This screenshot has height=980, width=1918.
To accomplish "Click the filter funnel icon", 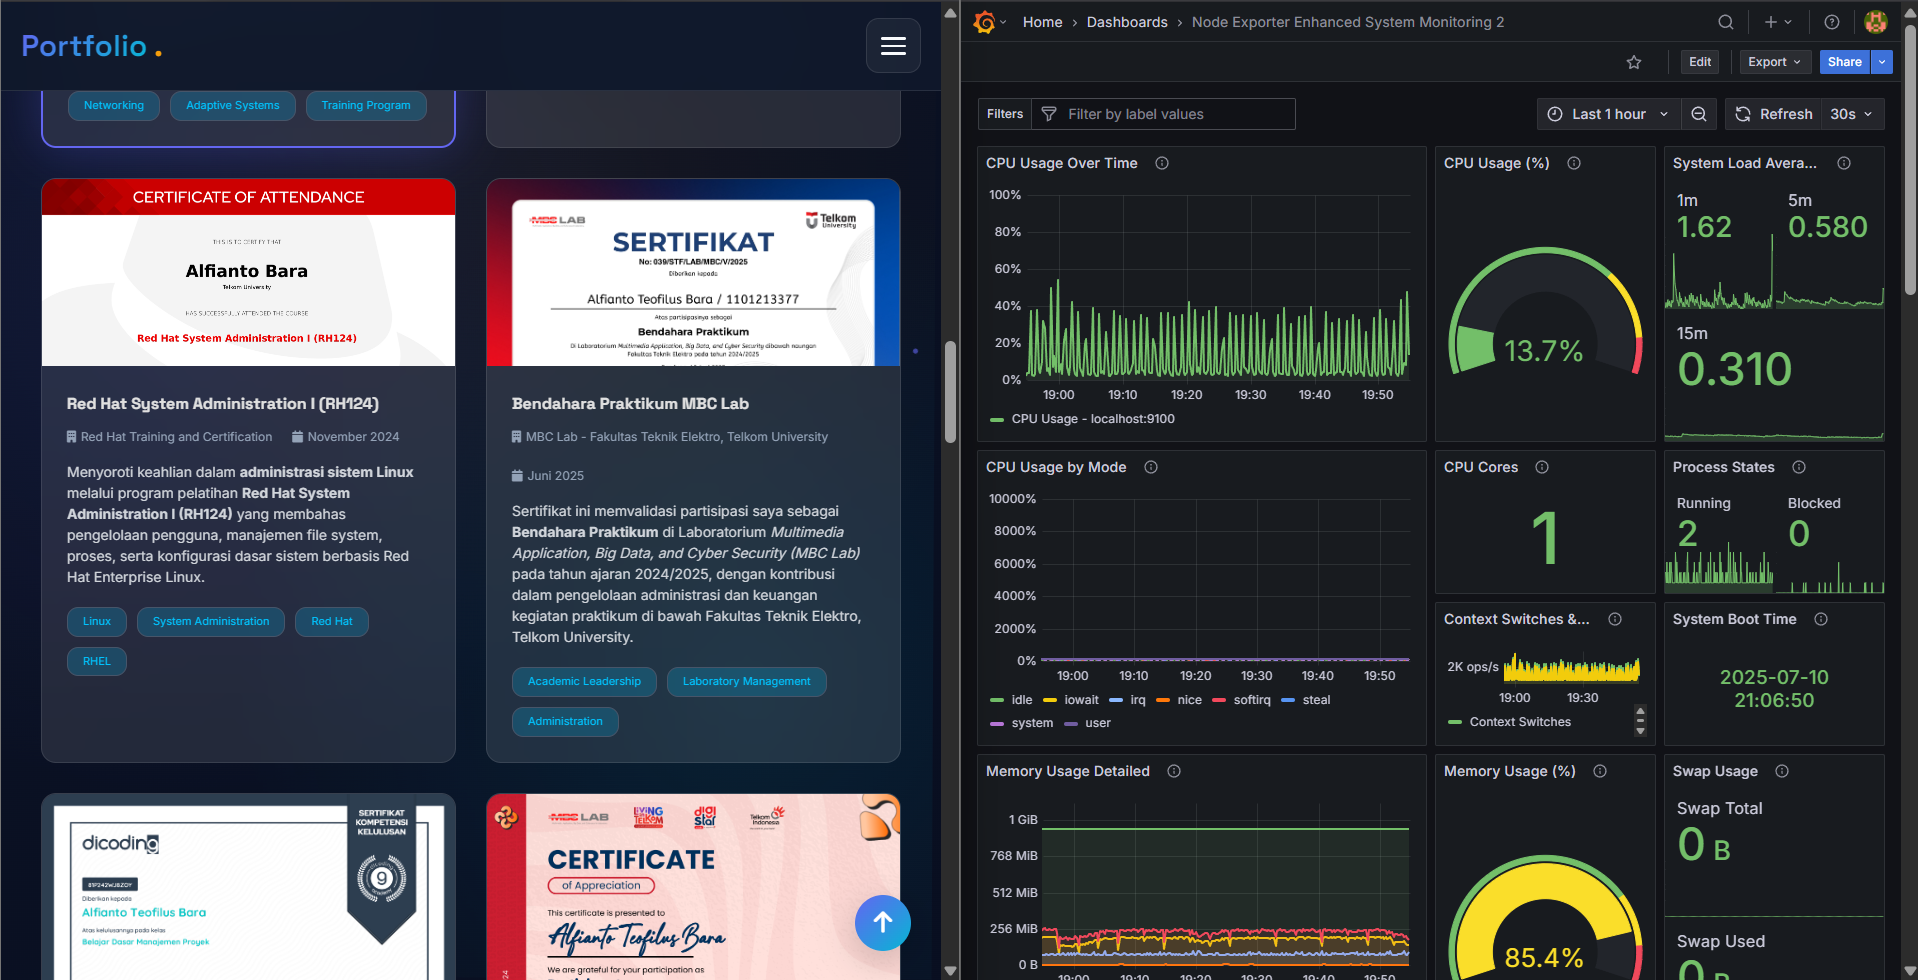I will point(1049,114).
